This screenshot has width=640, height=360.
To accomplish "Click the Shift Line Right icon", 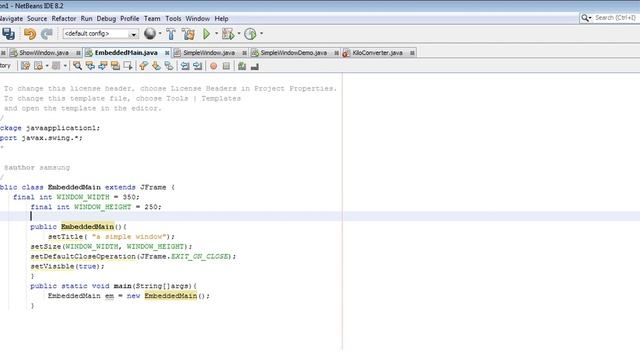I will [198, 66].
